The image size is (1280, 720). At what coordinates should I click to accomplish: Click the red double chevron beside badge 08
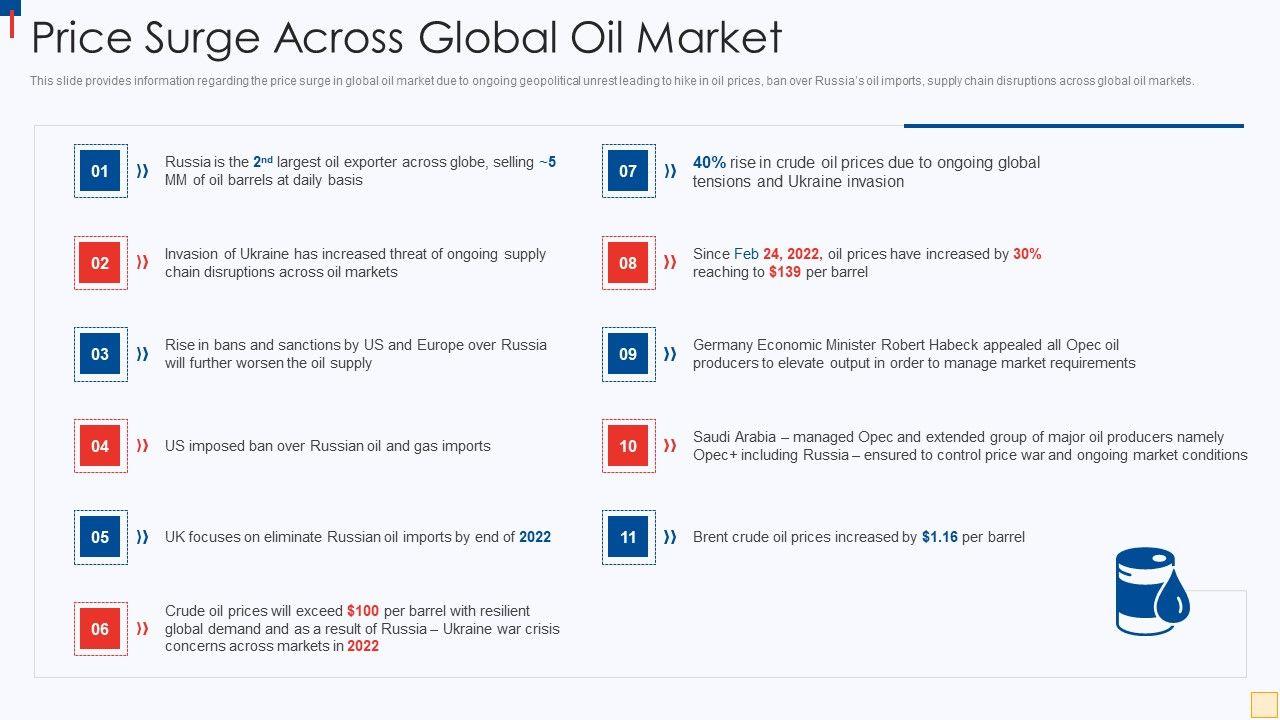[x=670, y=263]
